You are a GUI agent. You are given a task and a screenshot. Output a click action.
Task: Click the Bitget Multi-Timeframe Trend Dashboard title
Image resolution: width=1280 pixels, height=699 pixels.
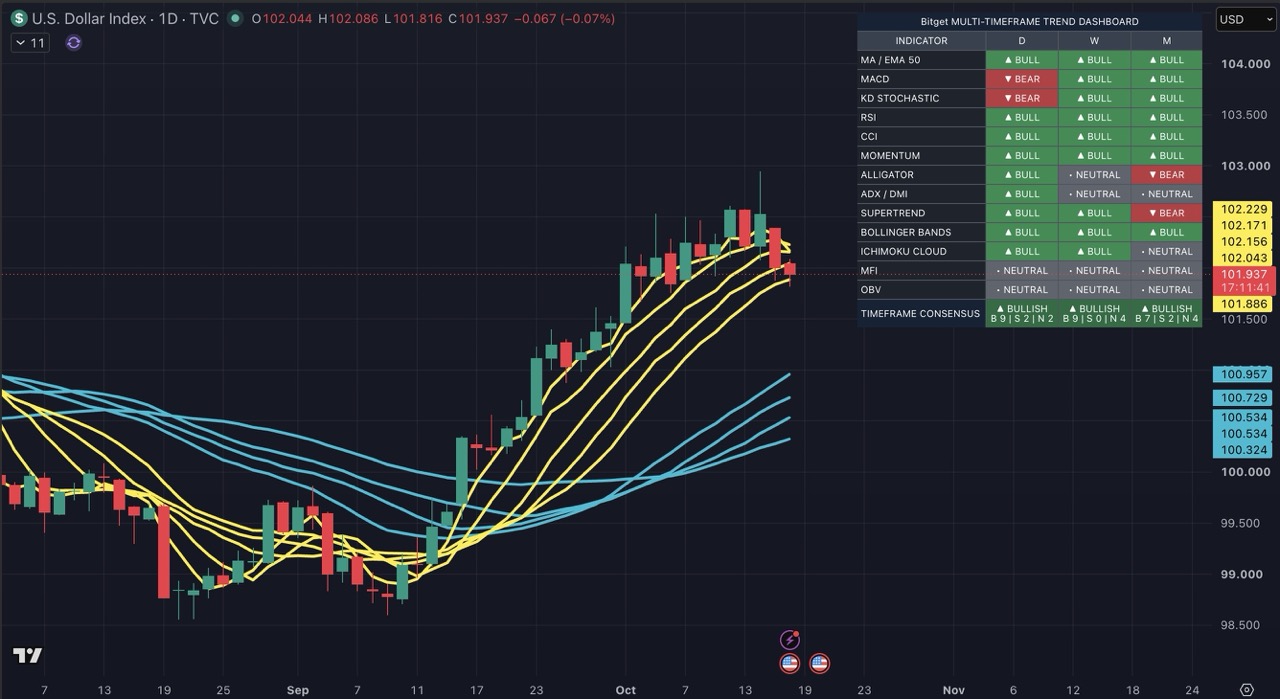pyautogui.click(x=1029, y=21)
